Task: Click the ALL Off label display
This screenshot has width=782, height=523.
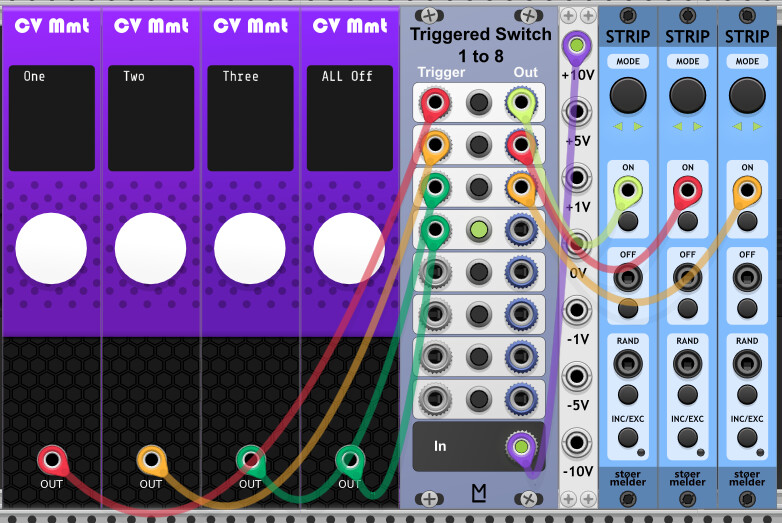Action: [x=350, y=118]
